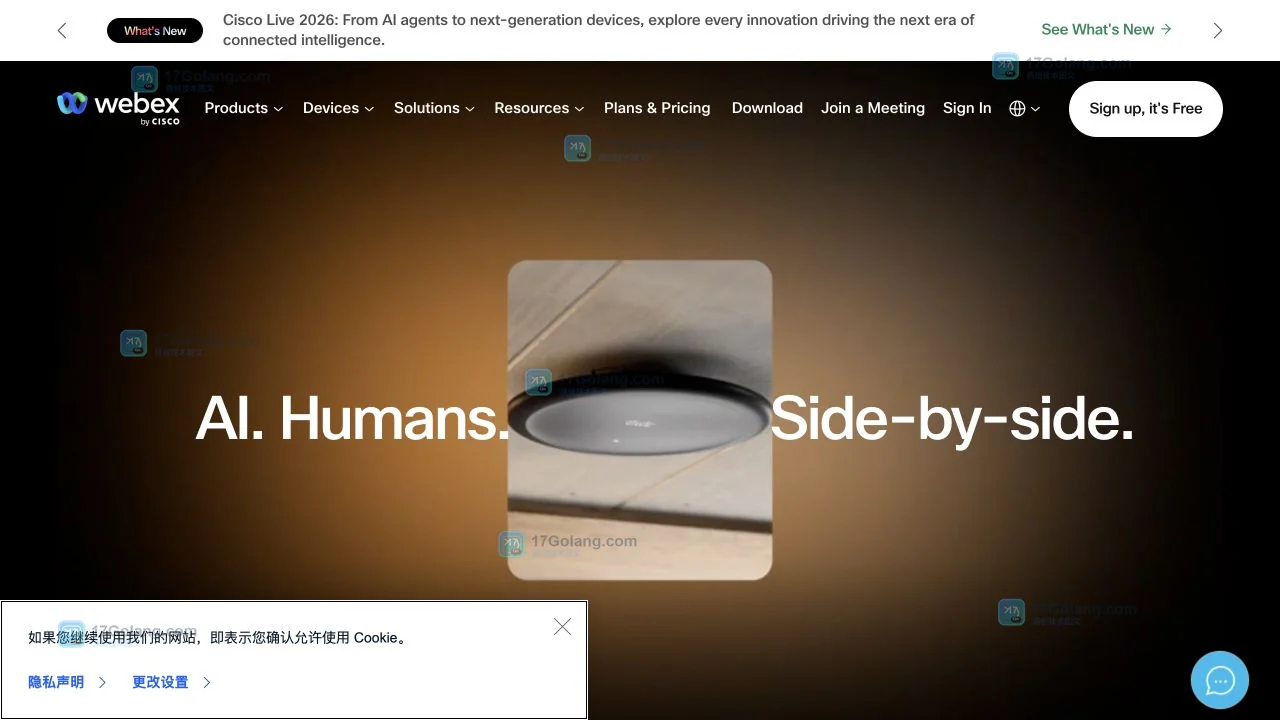This screenshot has width=1280, height=720.
Task: Expand the Devices menu
Action: [338, 108]
